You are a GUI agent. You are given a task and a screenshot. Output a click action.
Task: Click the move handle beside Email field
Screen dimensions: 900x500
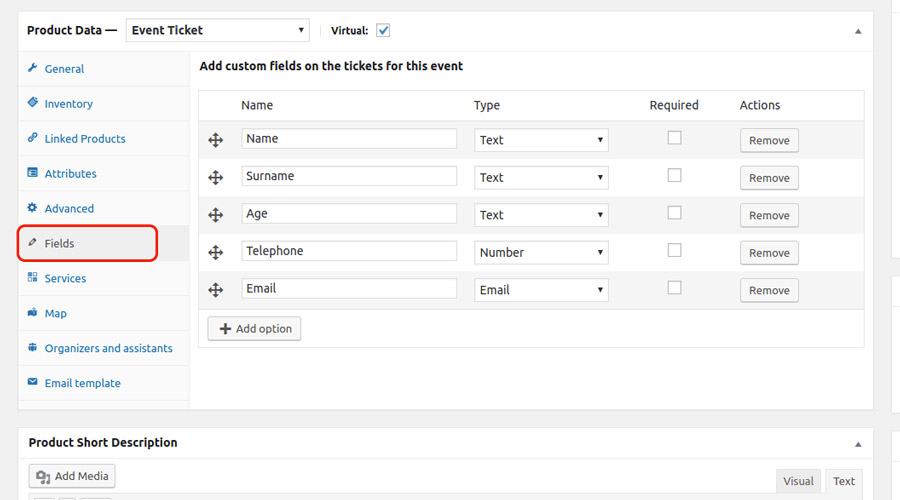(215, 290)
